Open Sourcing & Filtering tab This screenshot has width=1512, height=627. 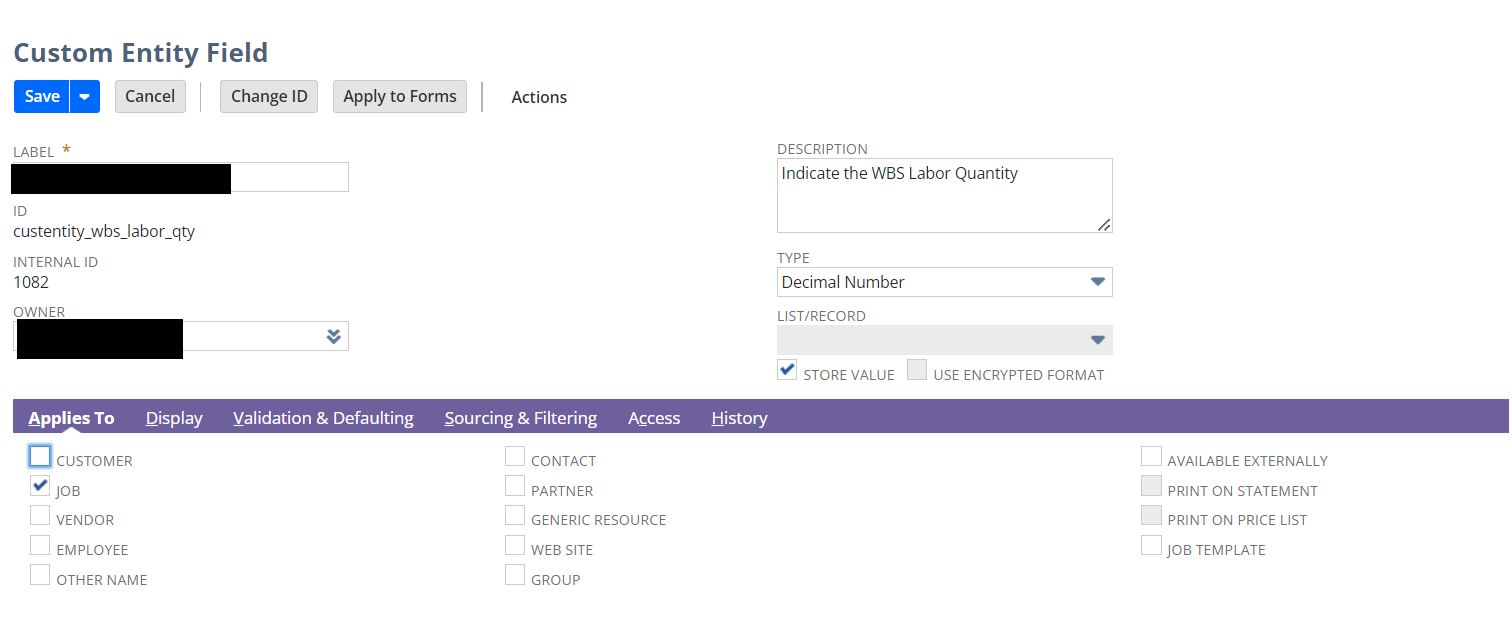[521, 418]
